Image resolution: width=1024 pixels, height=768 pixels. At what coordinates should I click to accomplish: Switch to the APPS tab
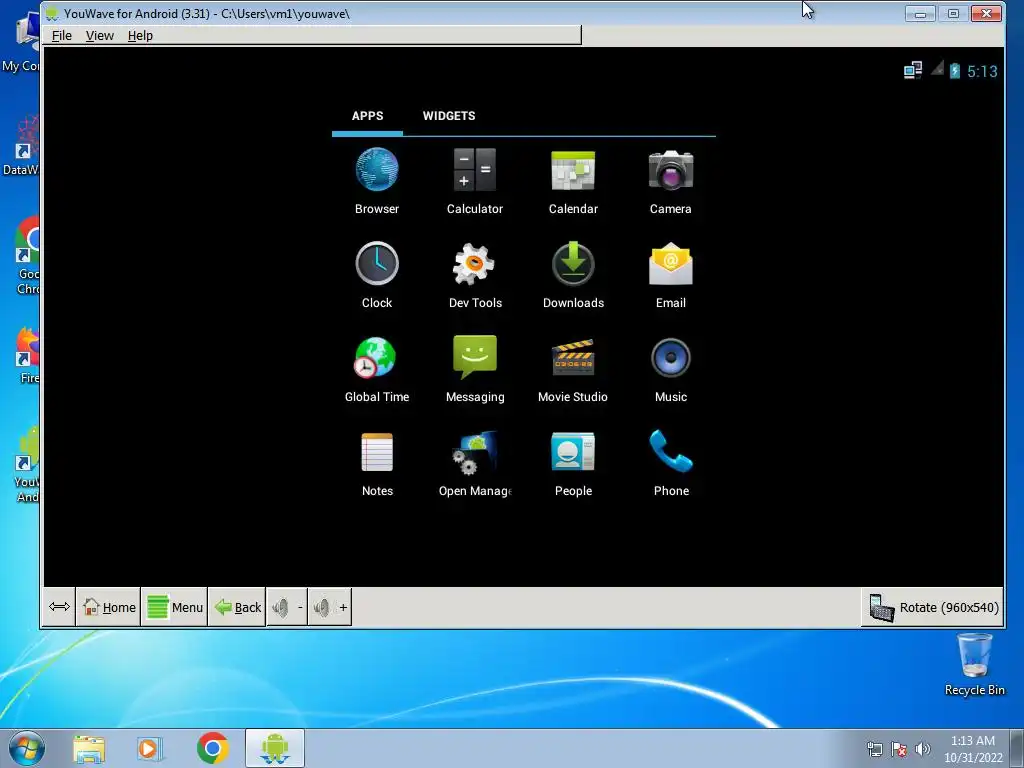coord(367,116)
